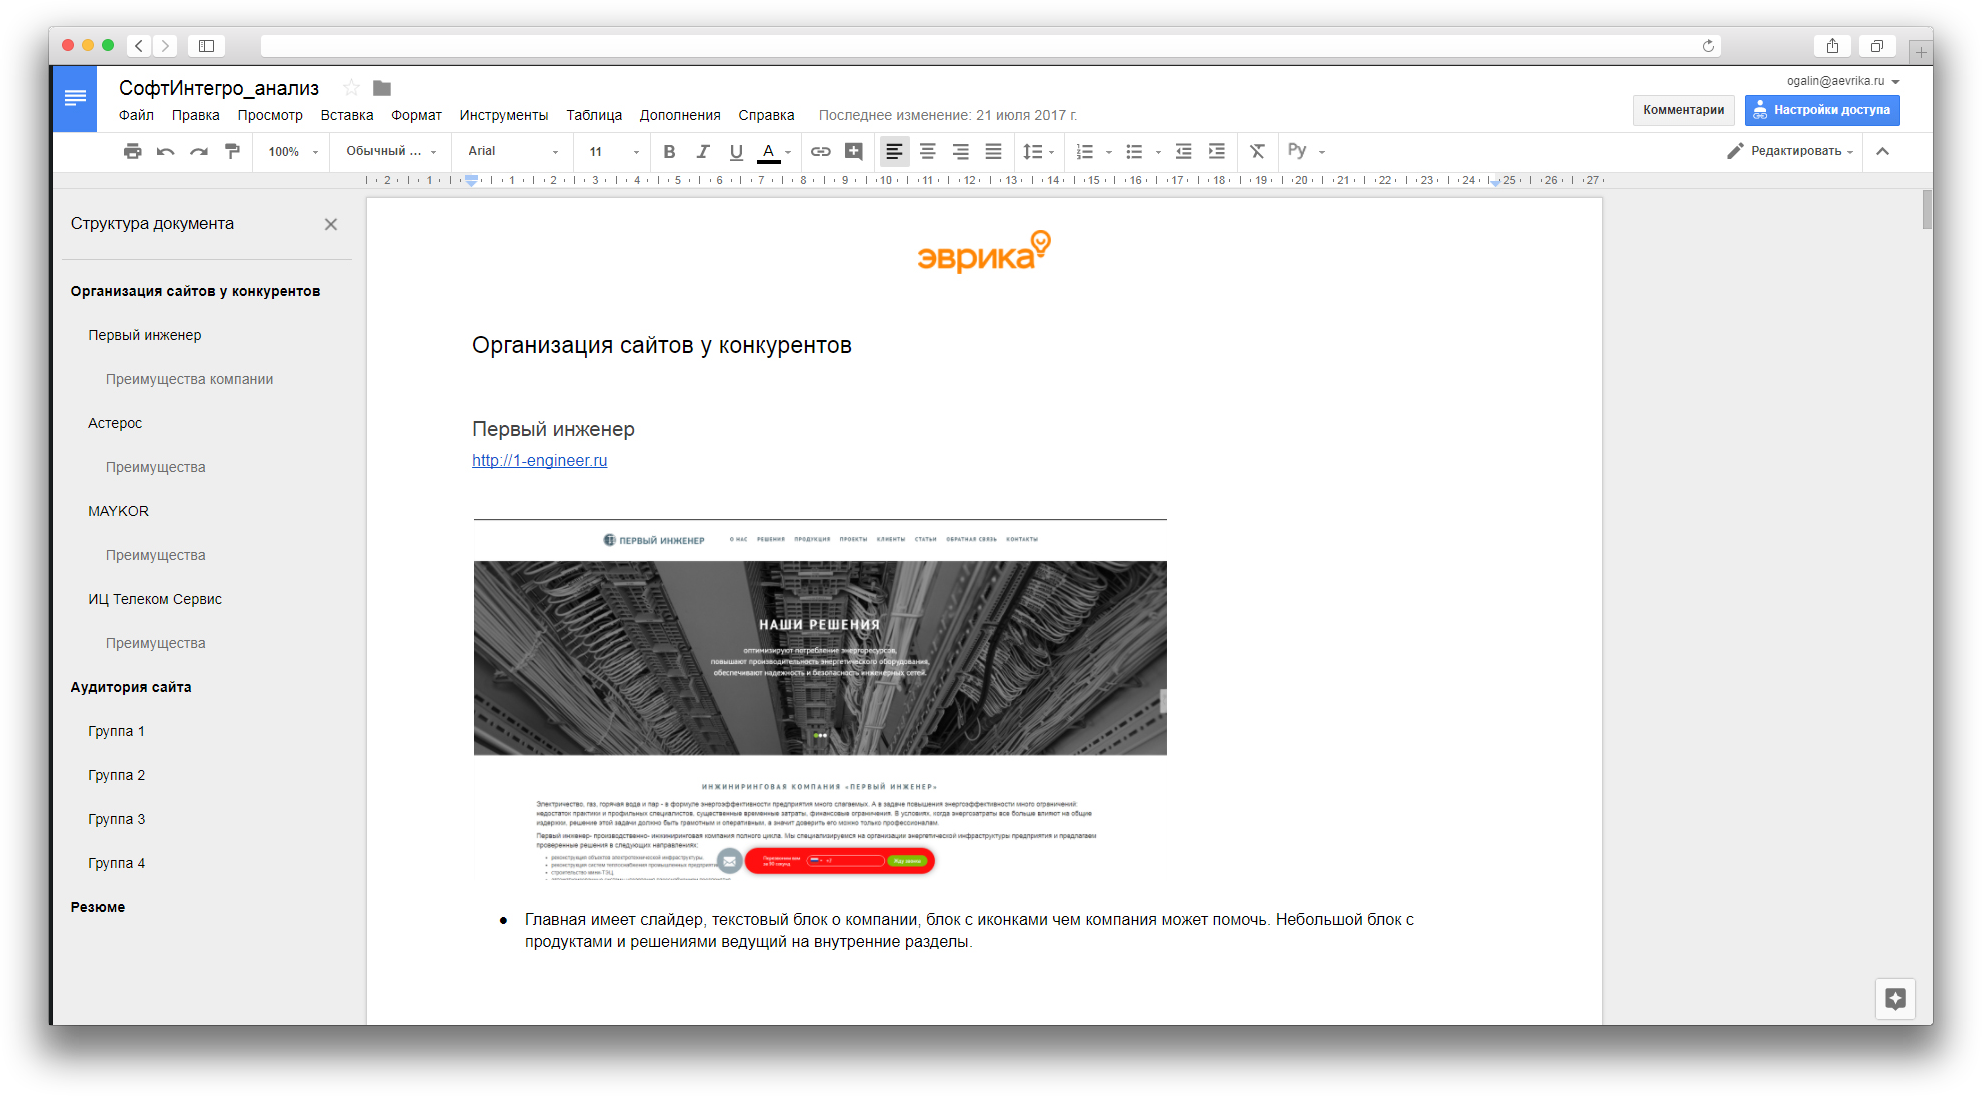This screenshot has height=1096, width=1982.
Task: Jump to Организация сайтов у конкурентов heading
Action: click(x=195, y=291)
